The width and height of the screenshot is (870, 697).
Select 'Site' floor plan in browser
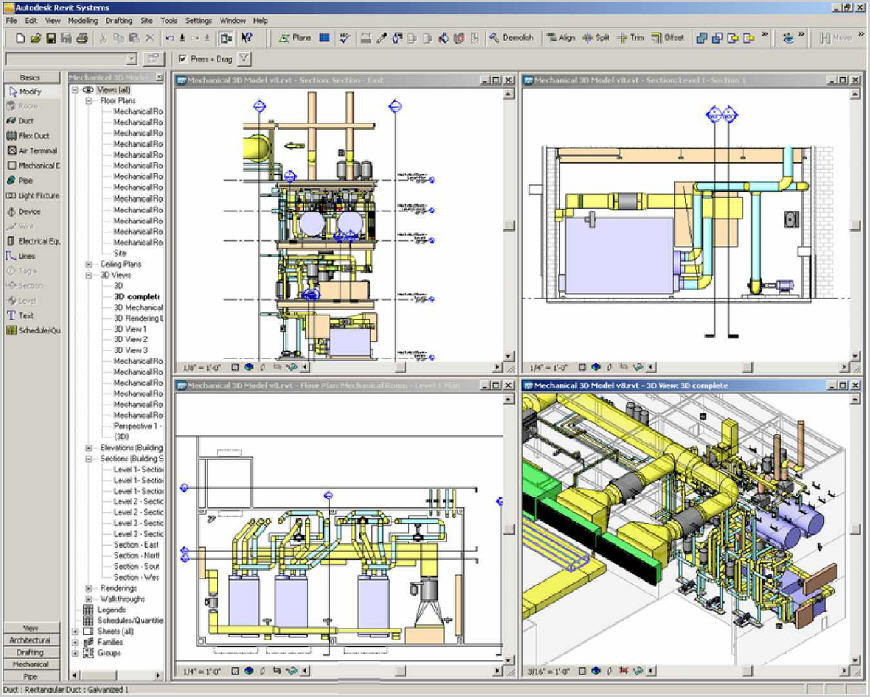click(120, 253)
